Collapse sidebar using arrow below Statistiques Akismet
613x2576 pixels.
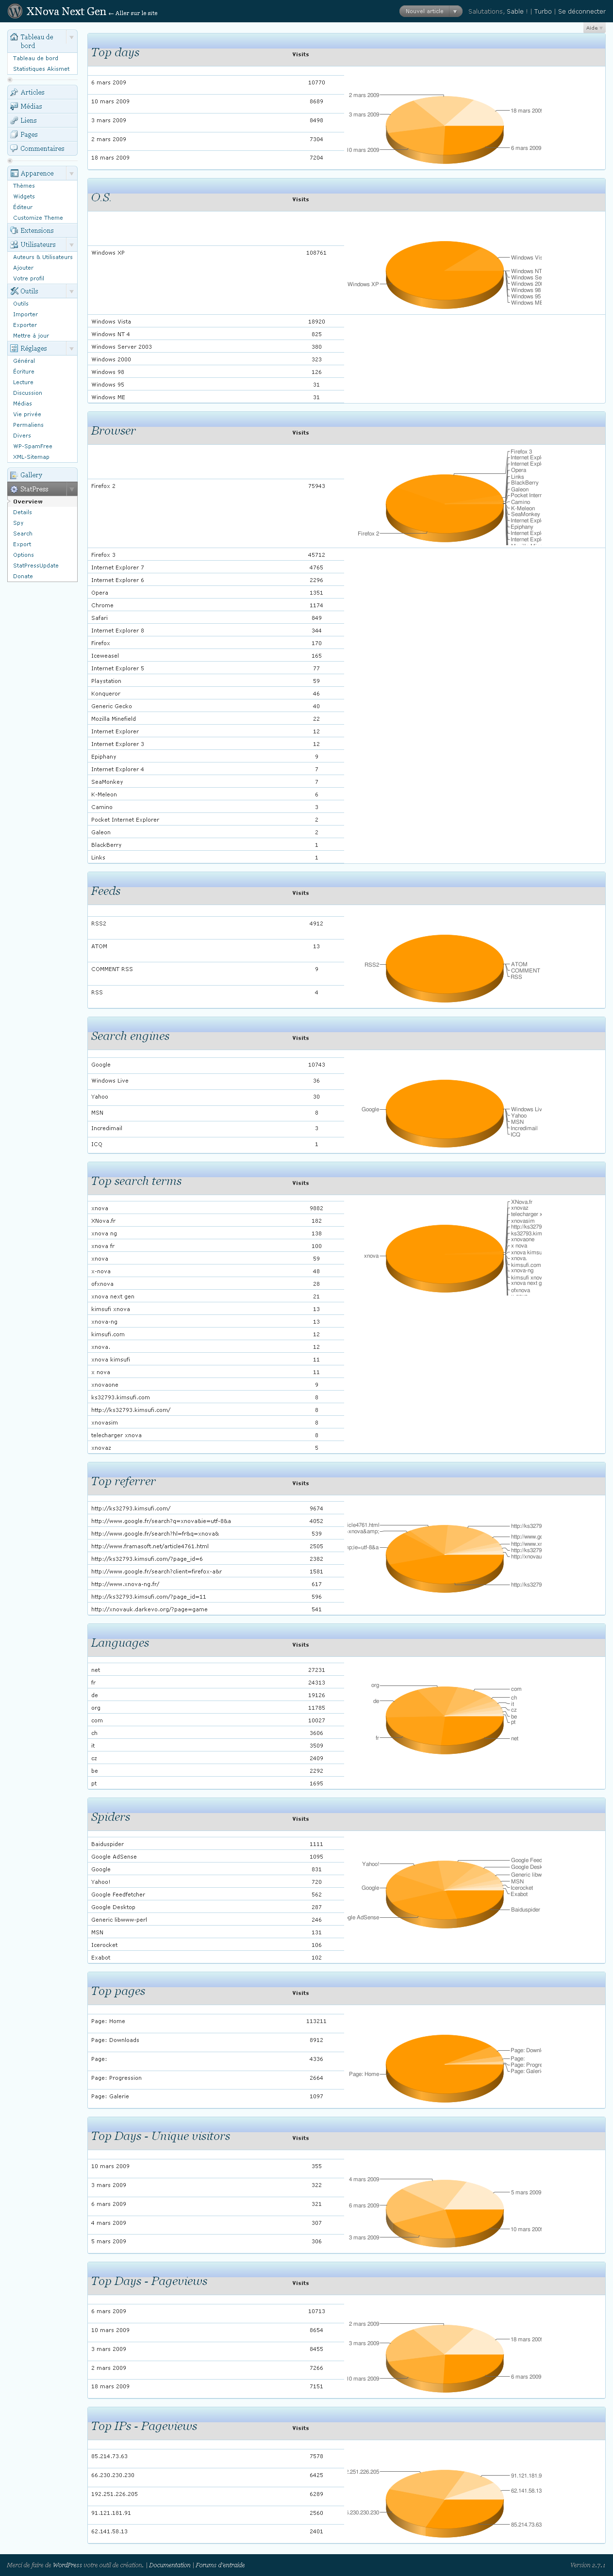[x=10, y=79]
